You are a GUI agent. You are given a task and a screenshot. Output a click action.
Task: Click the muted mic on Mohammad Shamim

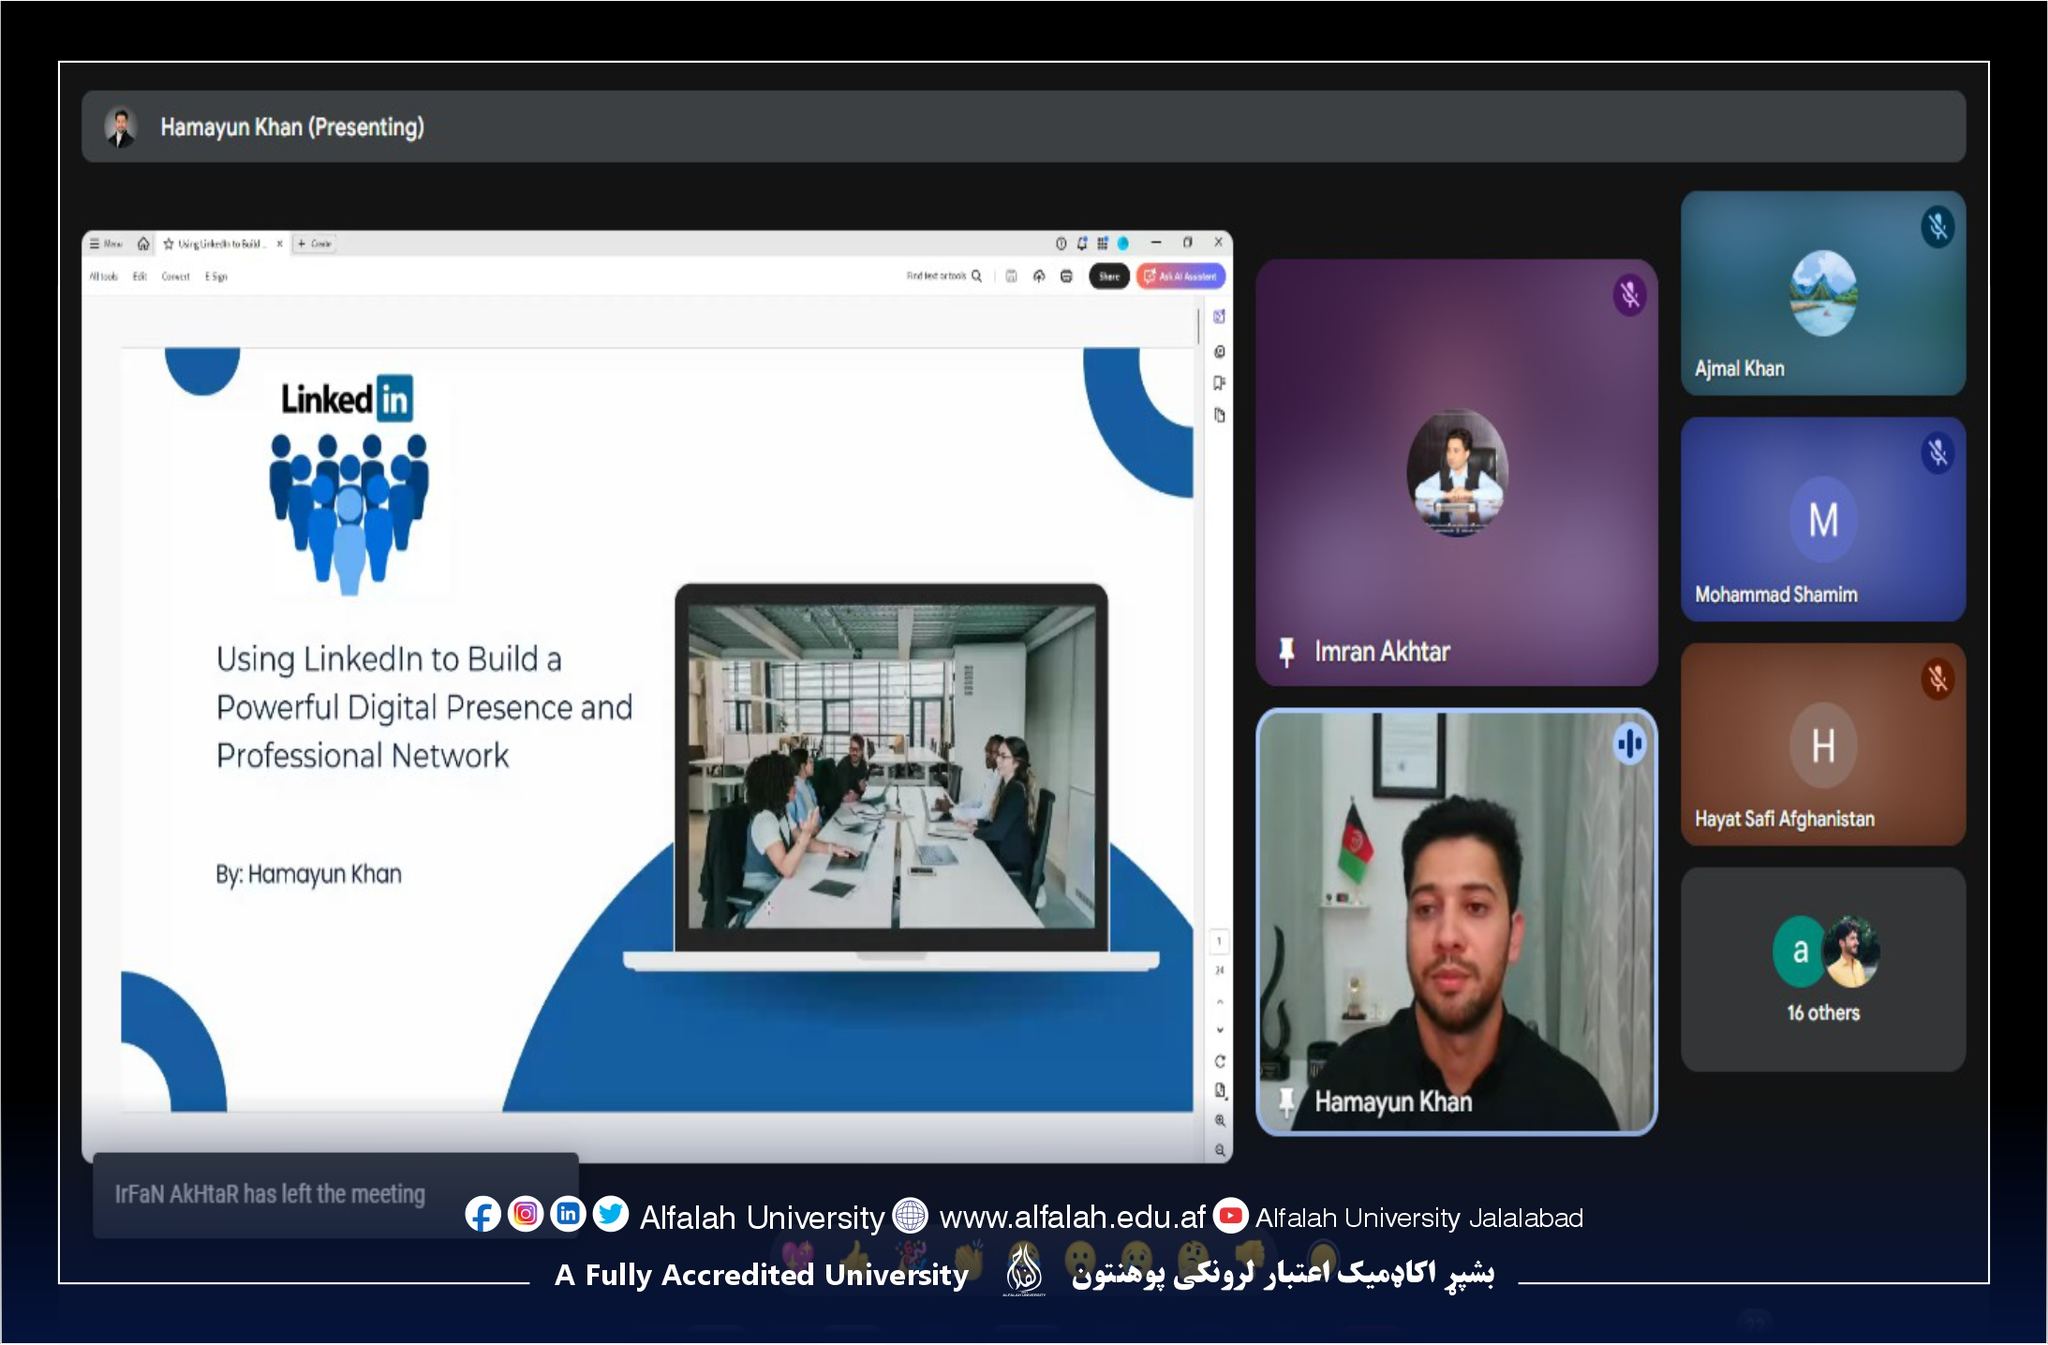[1937, 453]
